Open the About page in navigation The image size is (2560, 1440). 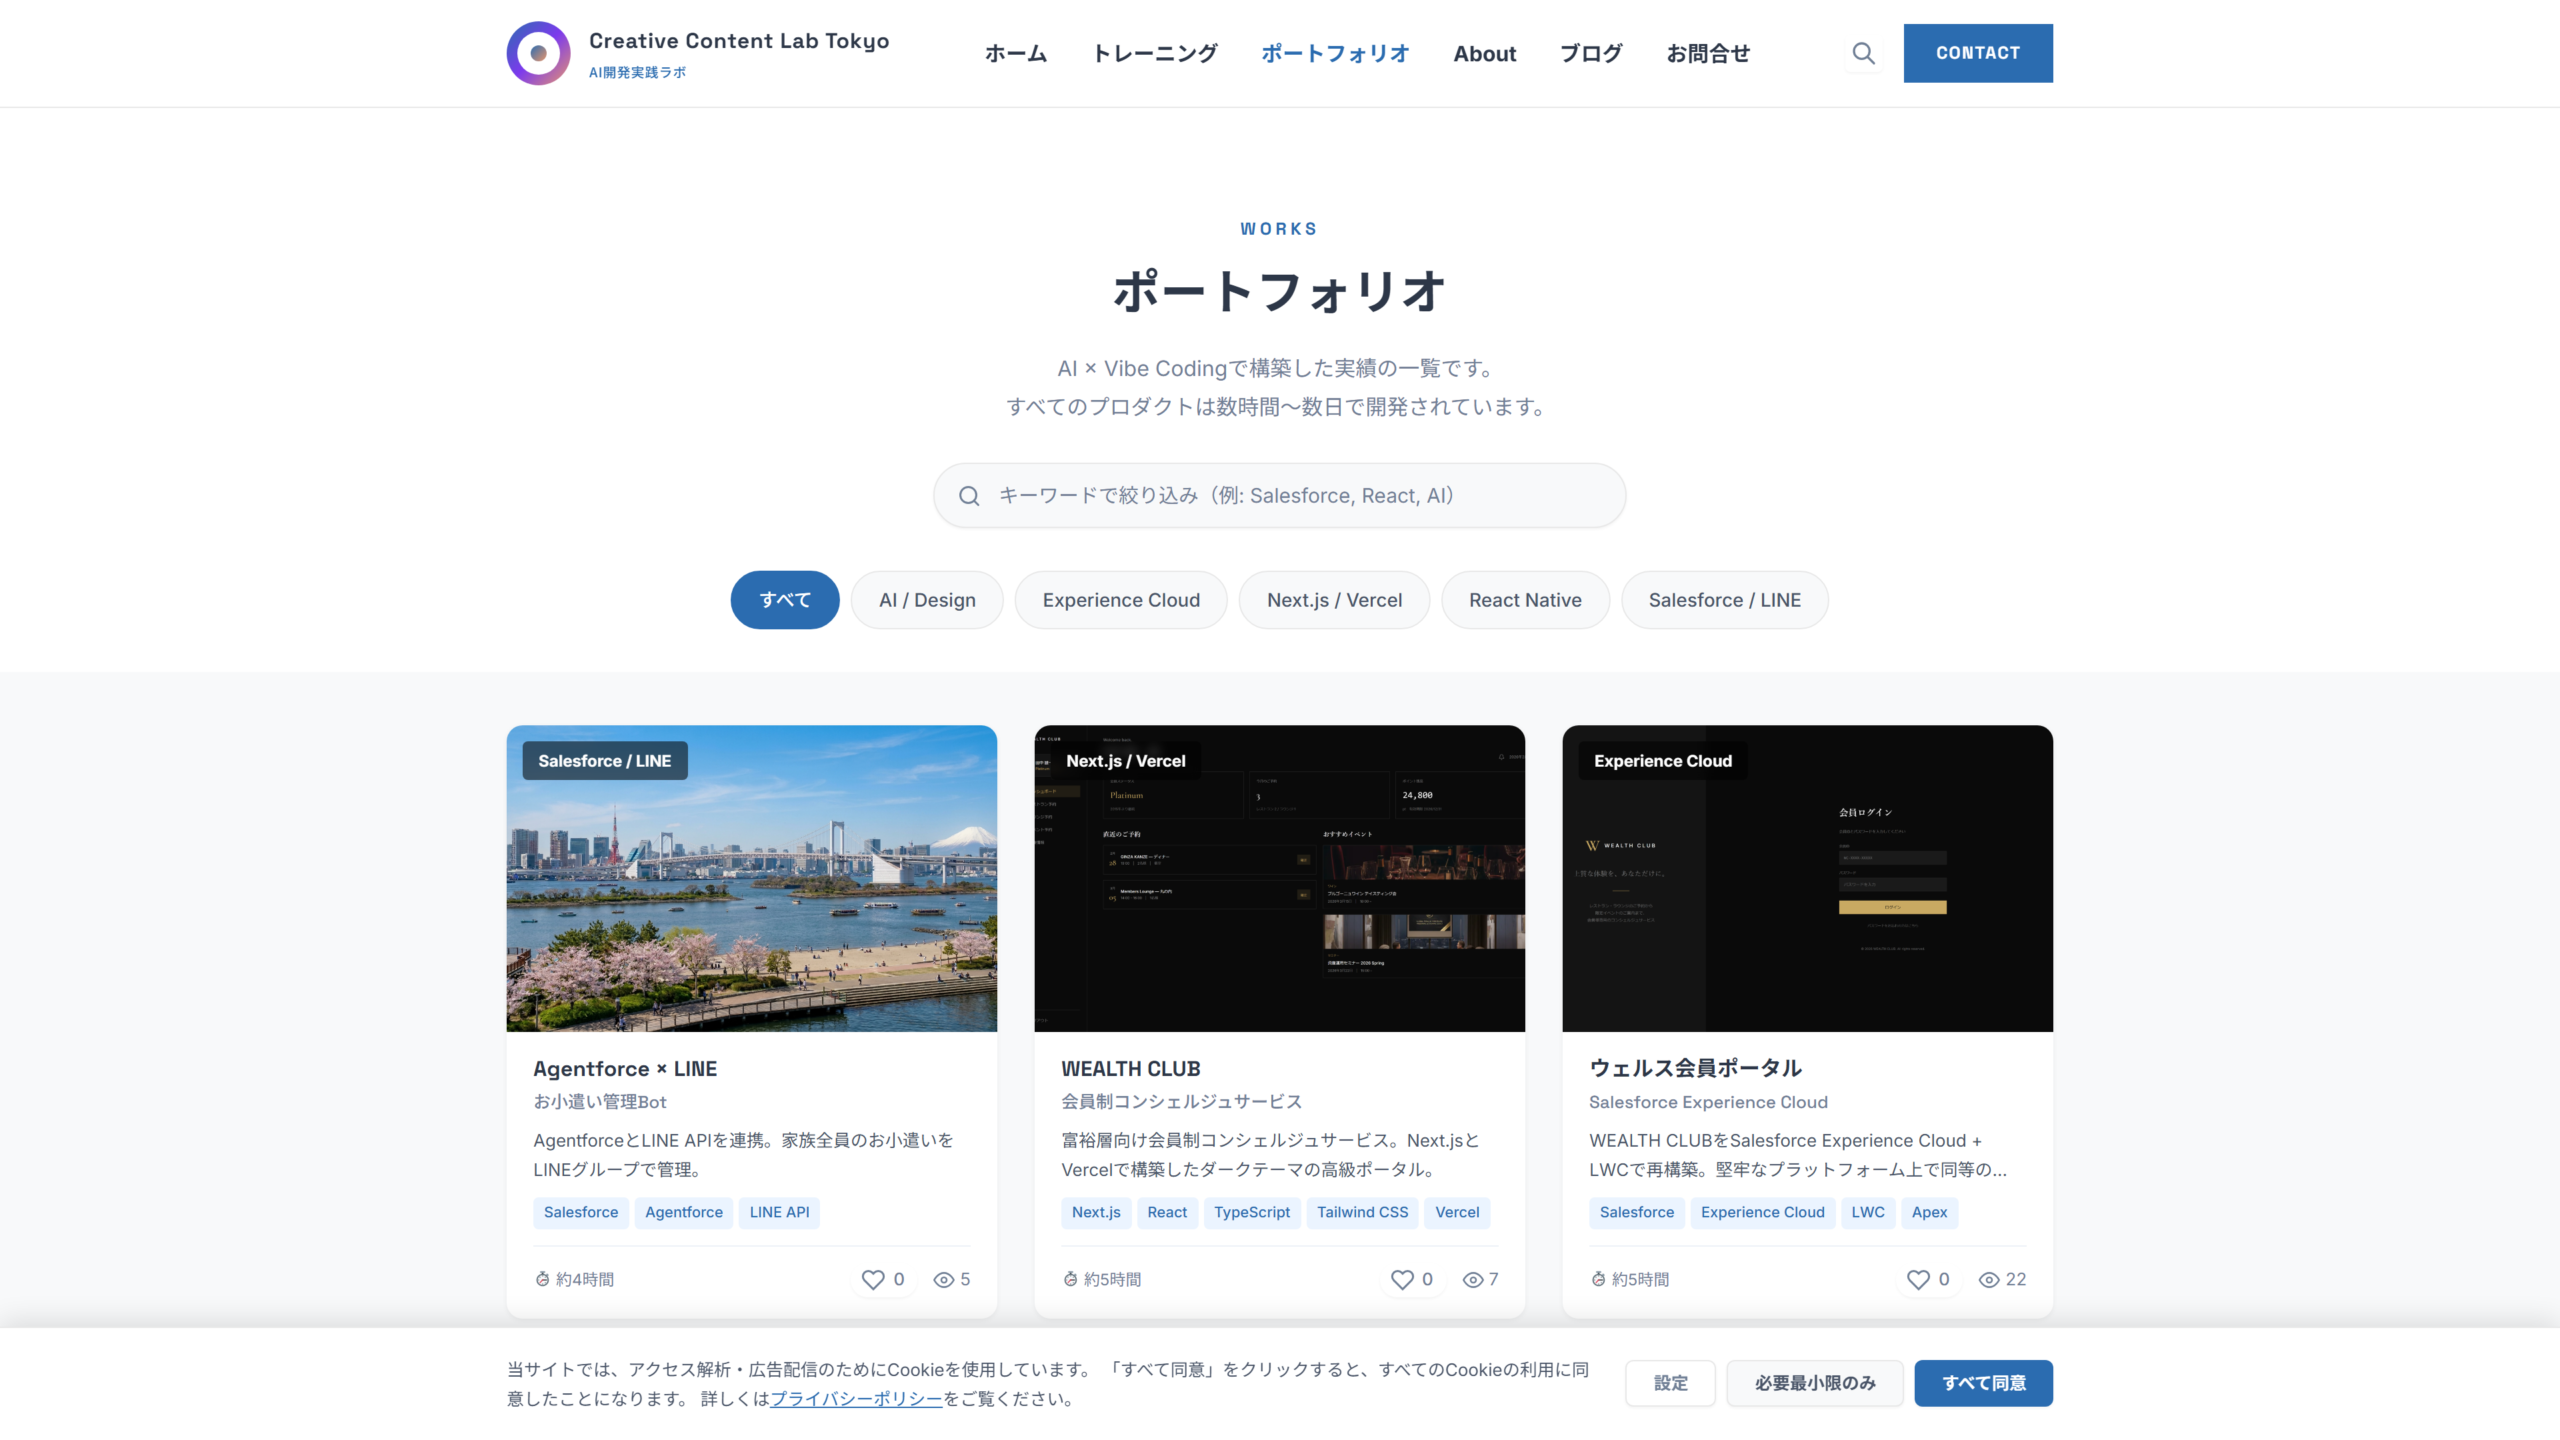[x=1484, y=54]
